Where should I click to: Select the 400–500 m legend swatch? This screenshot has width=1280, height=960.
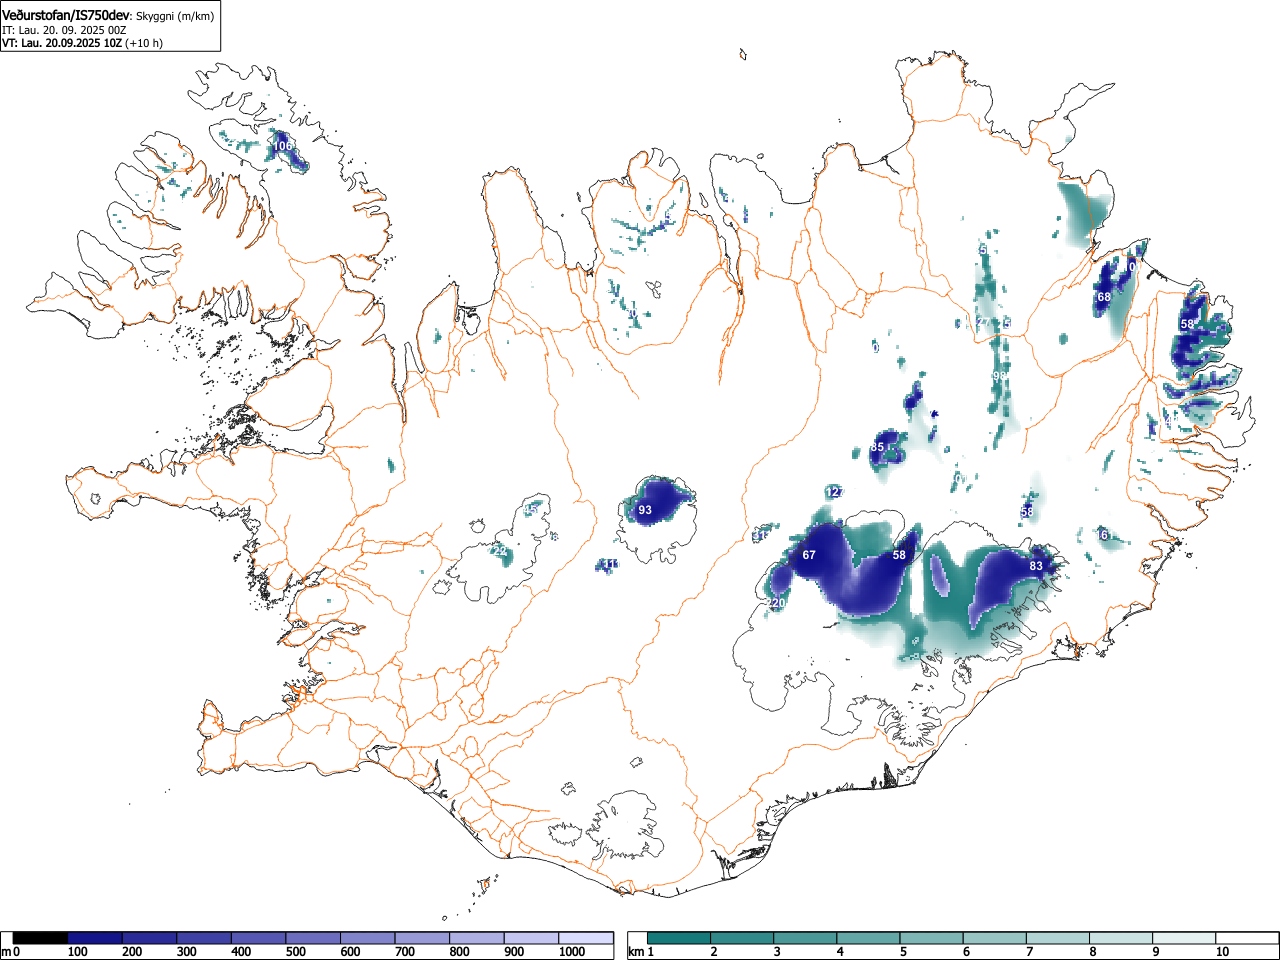[x=259, y=938]
